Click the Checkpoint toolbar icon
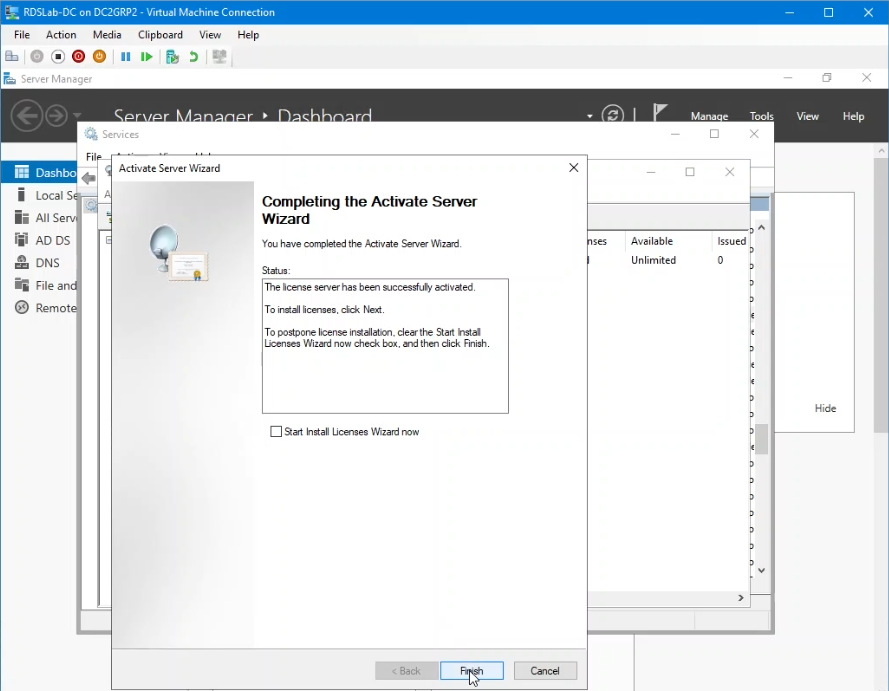 click(172, 57)
